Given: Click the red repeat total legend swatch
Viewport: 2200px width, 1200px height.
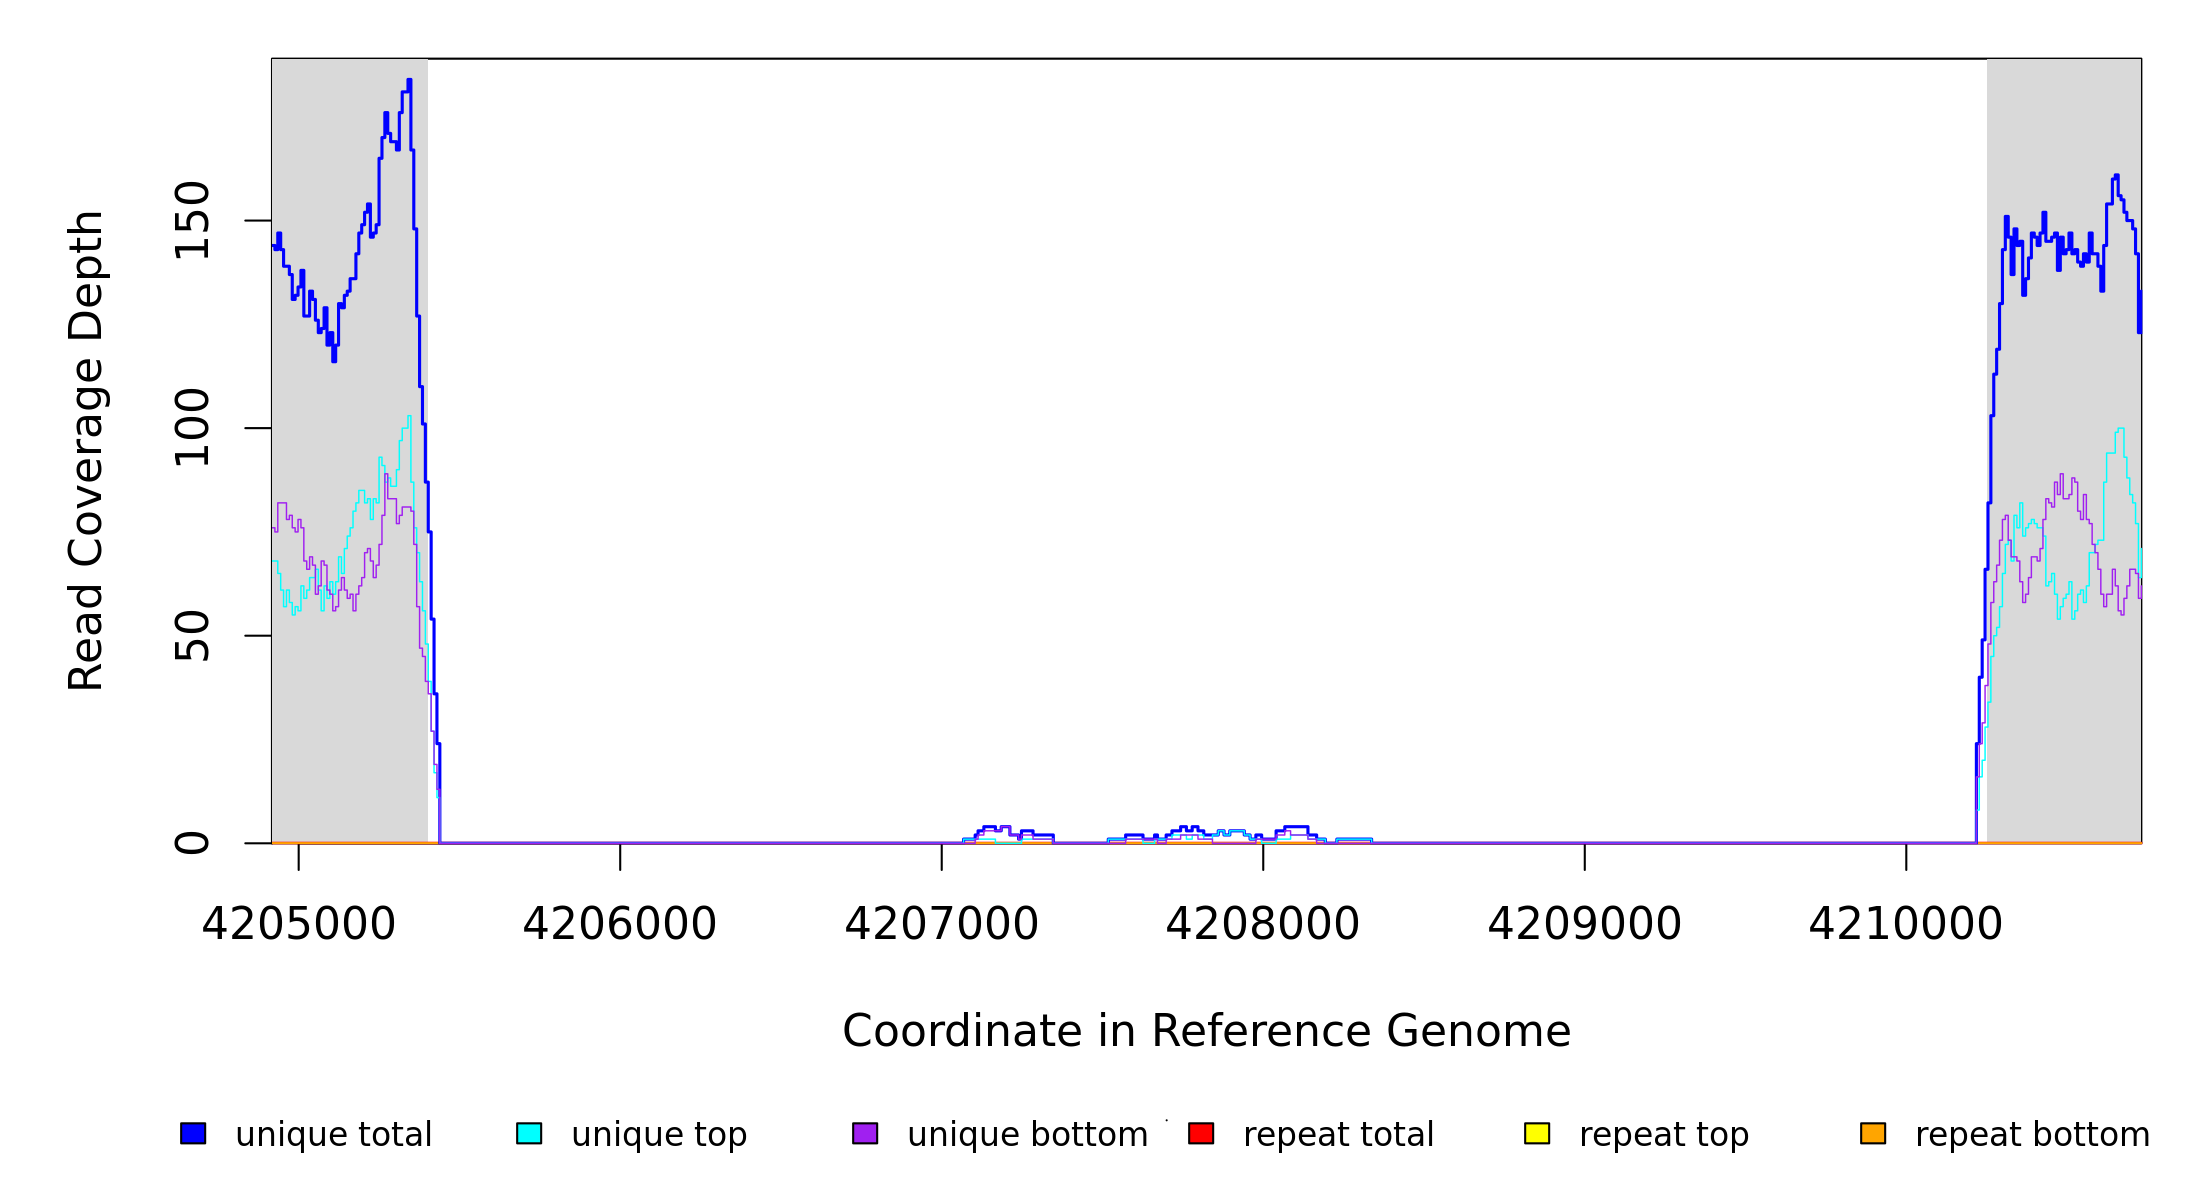Looking at the screenshot, I should (1201, 1133).
